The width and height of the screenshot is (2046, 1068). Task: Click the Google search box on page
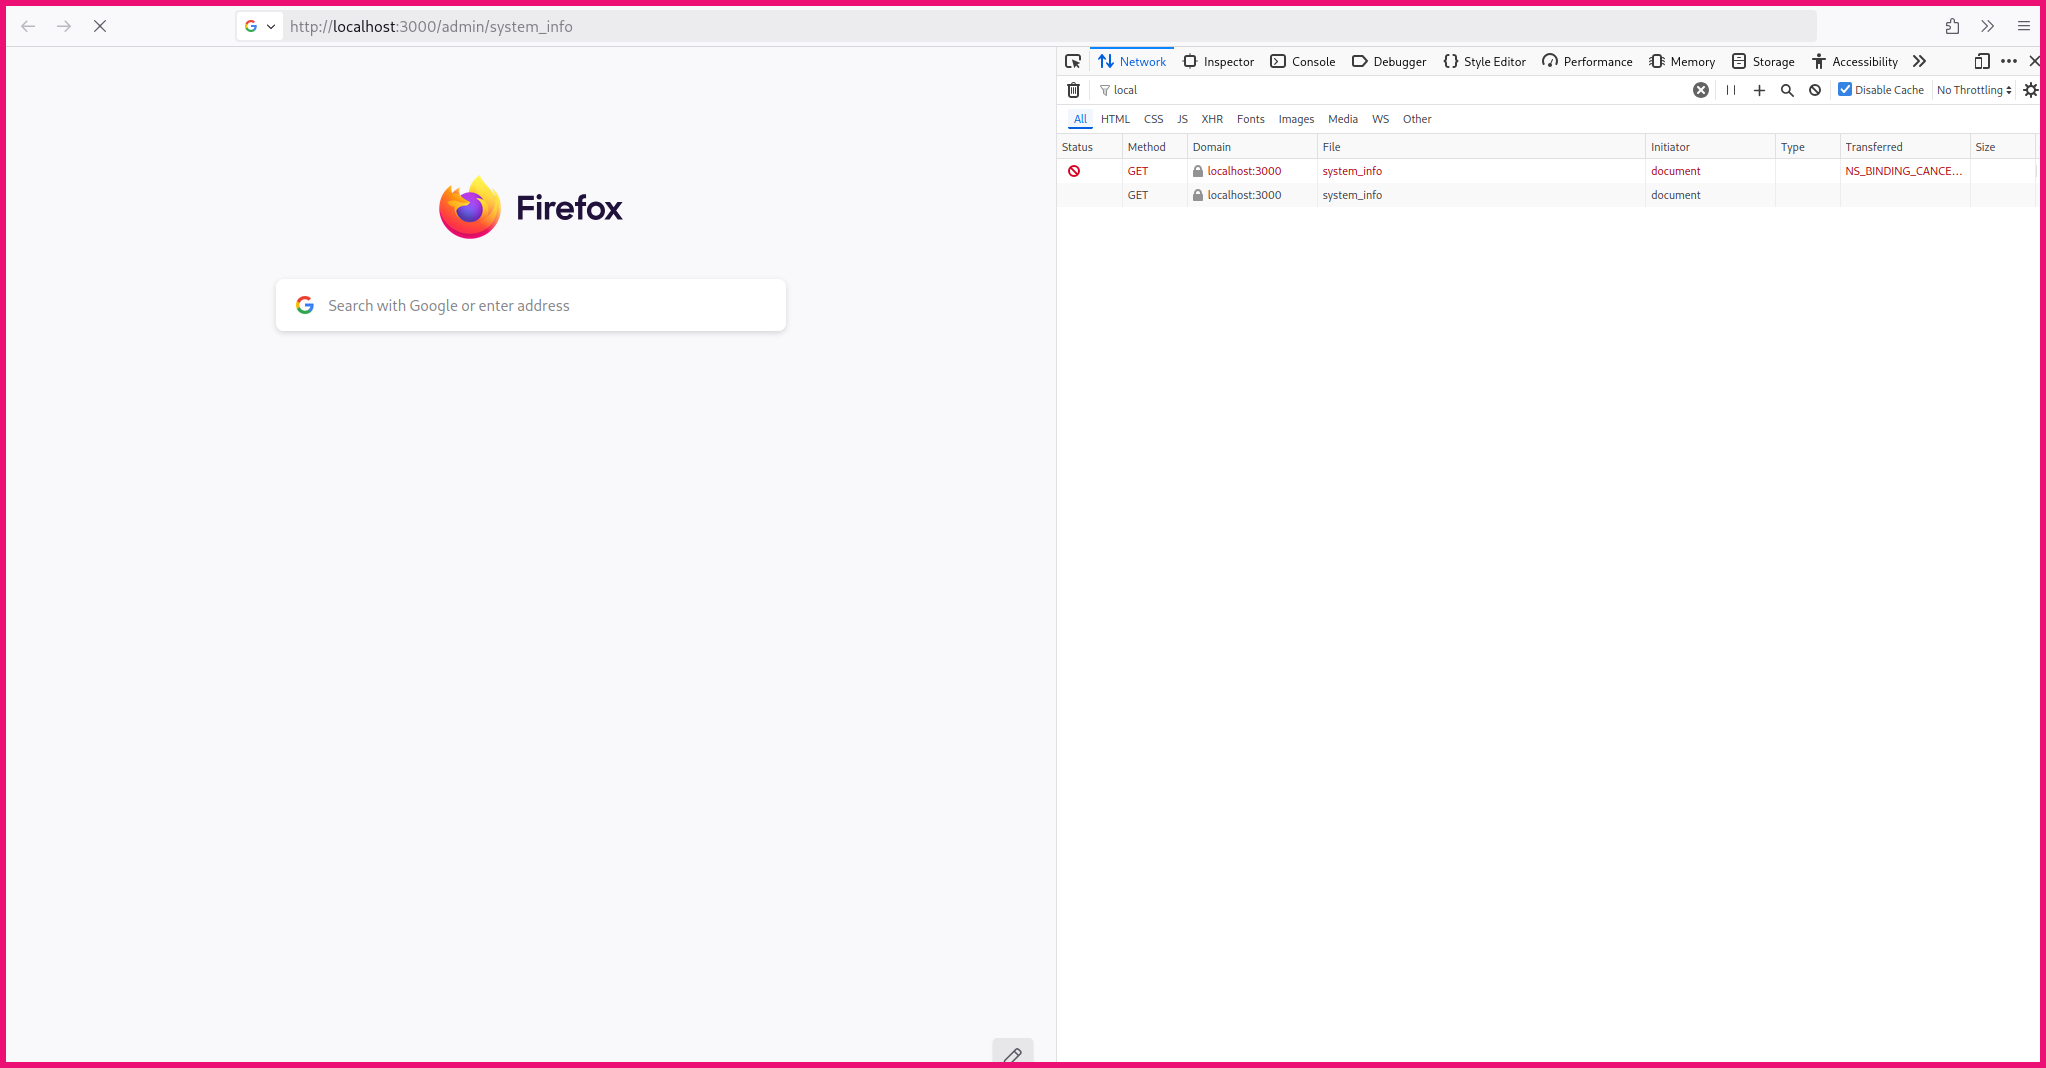(x=531, y=305)
